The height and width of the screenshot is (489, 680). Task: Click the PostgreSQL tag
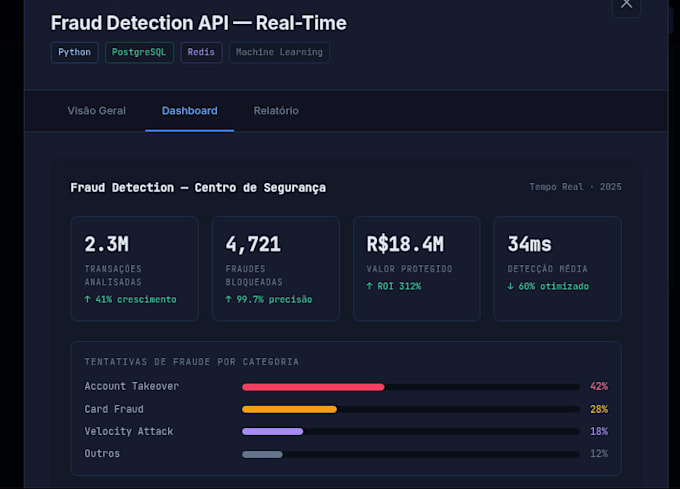(139, 52)
